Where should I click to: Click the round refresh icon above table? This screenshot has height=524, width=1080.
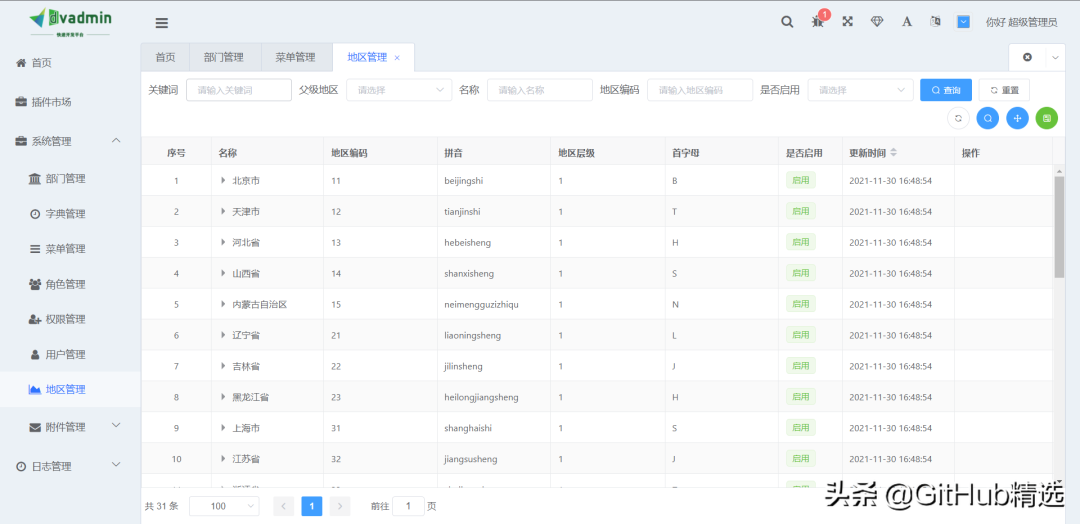(958, 118)
